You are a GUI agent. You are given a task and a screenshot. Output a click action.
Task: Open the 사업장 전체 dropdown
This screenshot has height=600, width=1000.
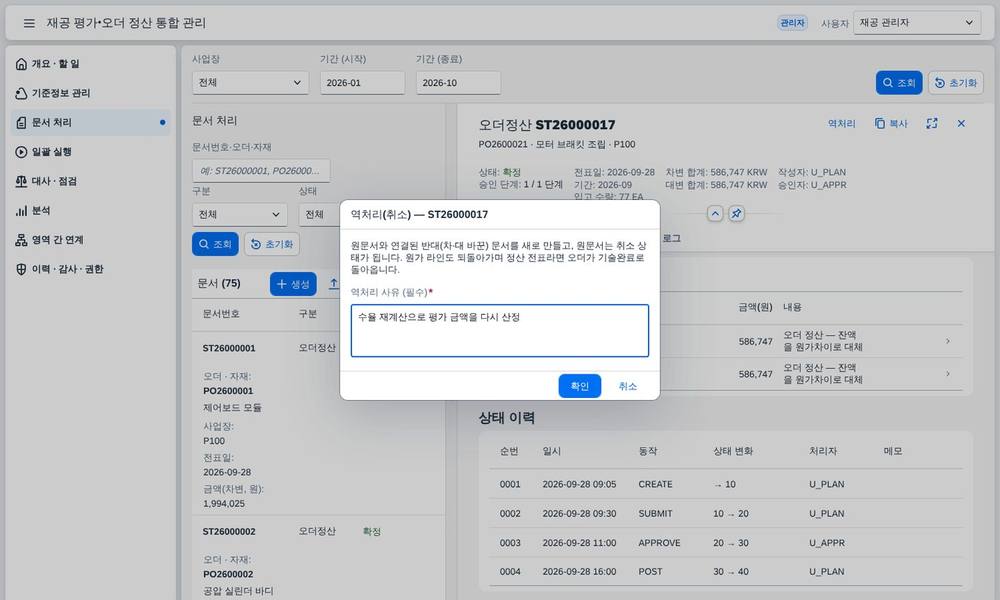click(x=250, y=83)
